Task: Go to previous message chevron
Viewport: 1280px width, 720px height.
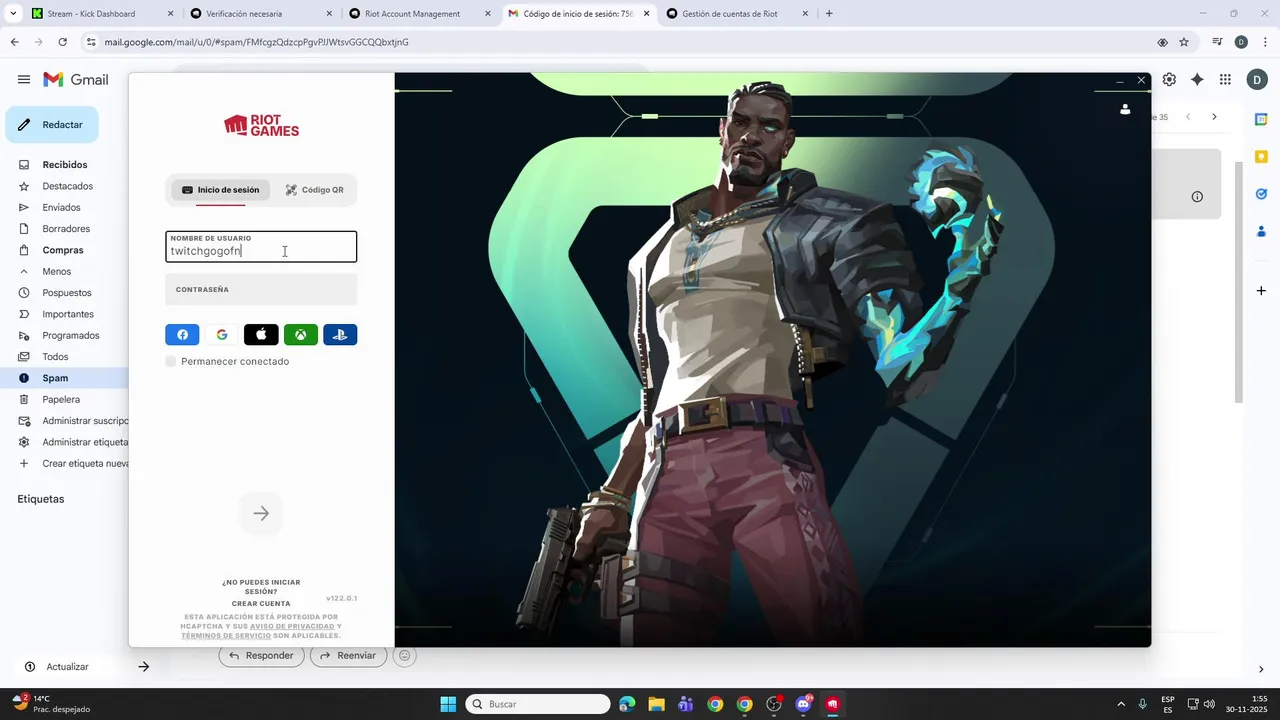Action: pyautogui.click(x=1188, y=117)
